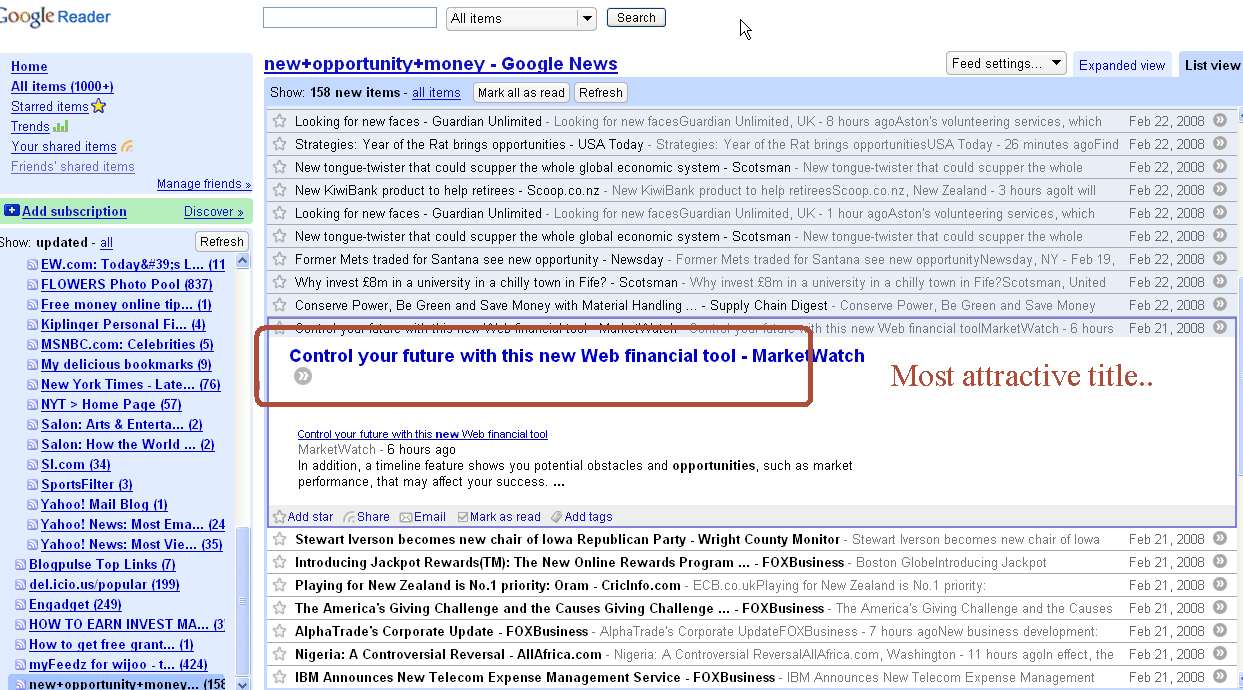Click in the search text field

click(x=350, y=18)
